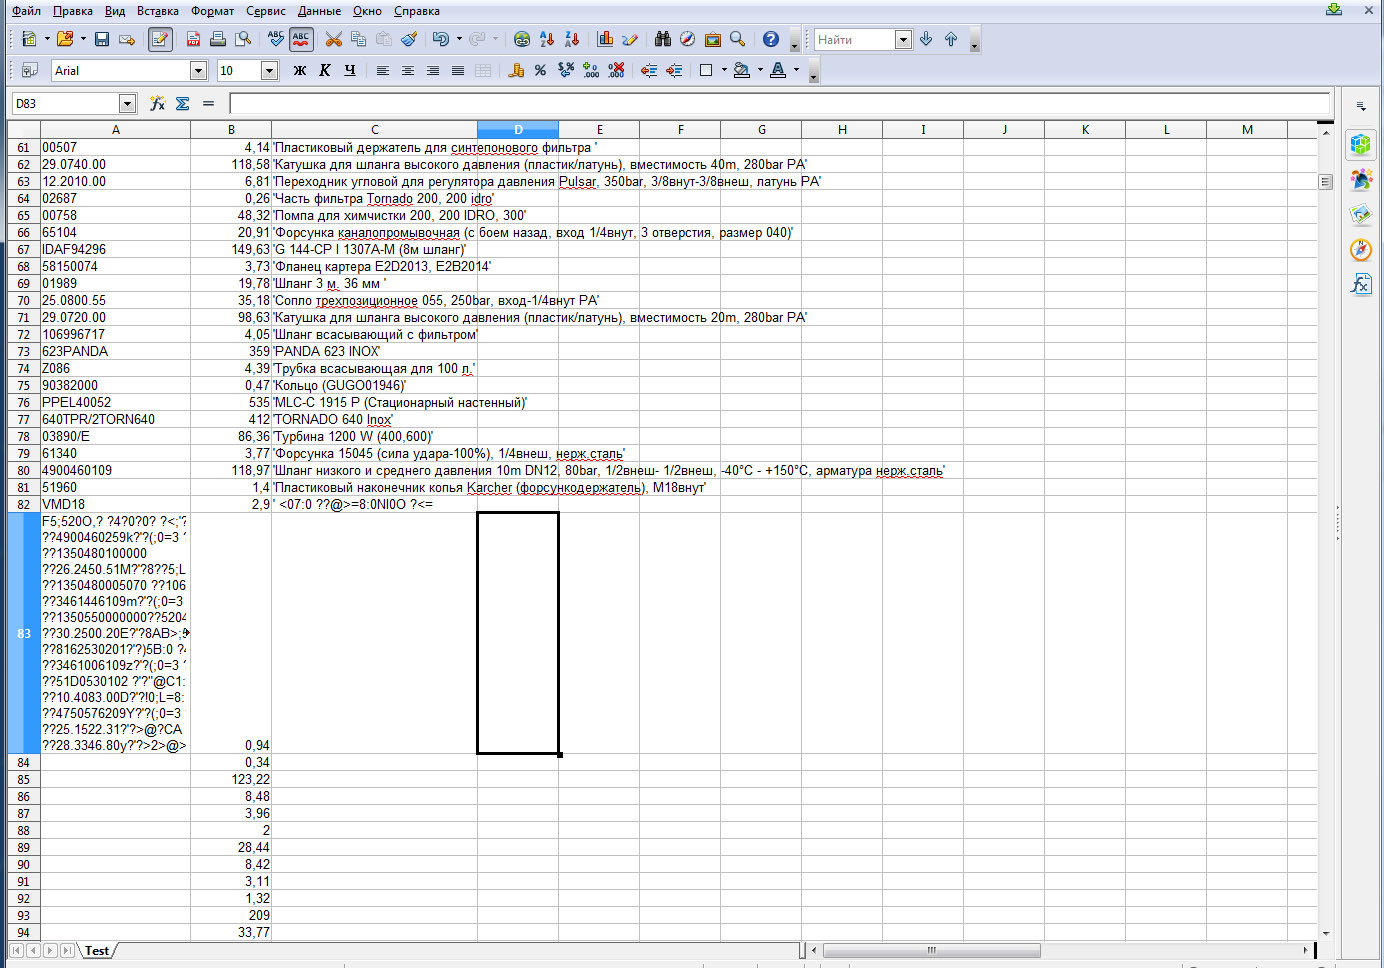The height and width of the screenshot is (968, 1384).
Task: Toggle Italic К formatting
Action: click(325, 70)
